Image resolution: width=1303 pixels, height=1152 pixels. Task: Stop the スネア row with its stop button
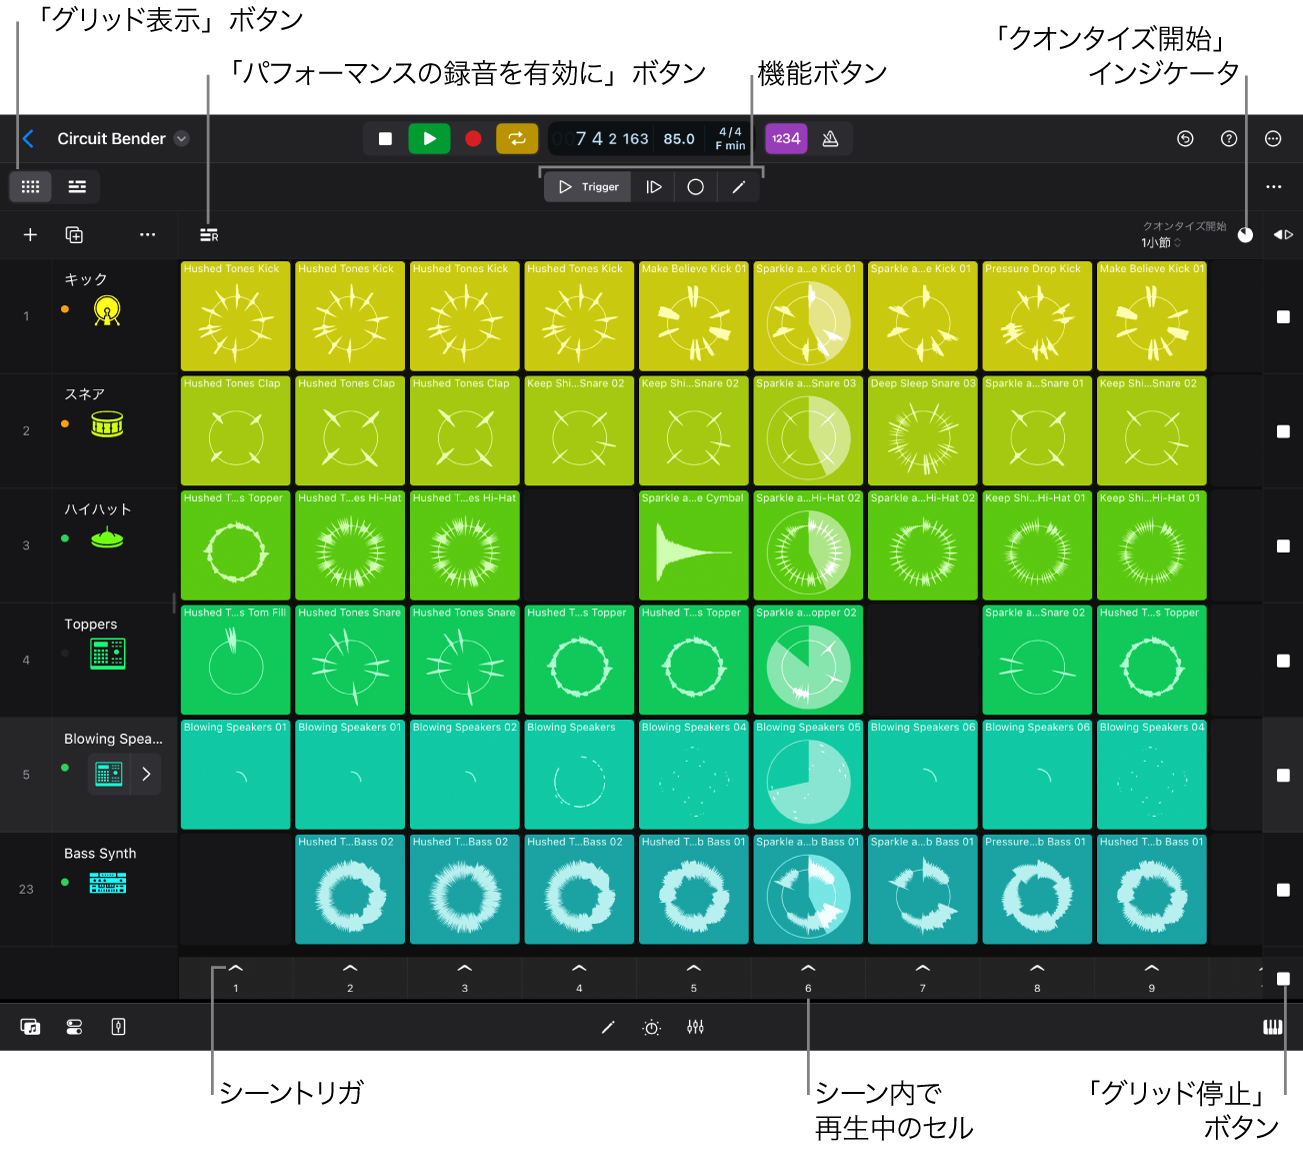(1283, 432)
